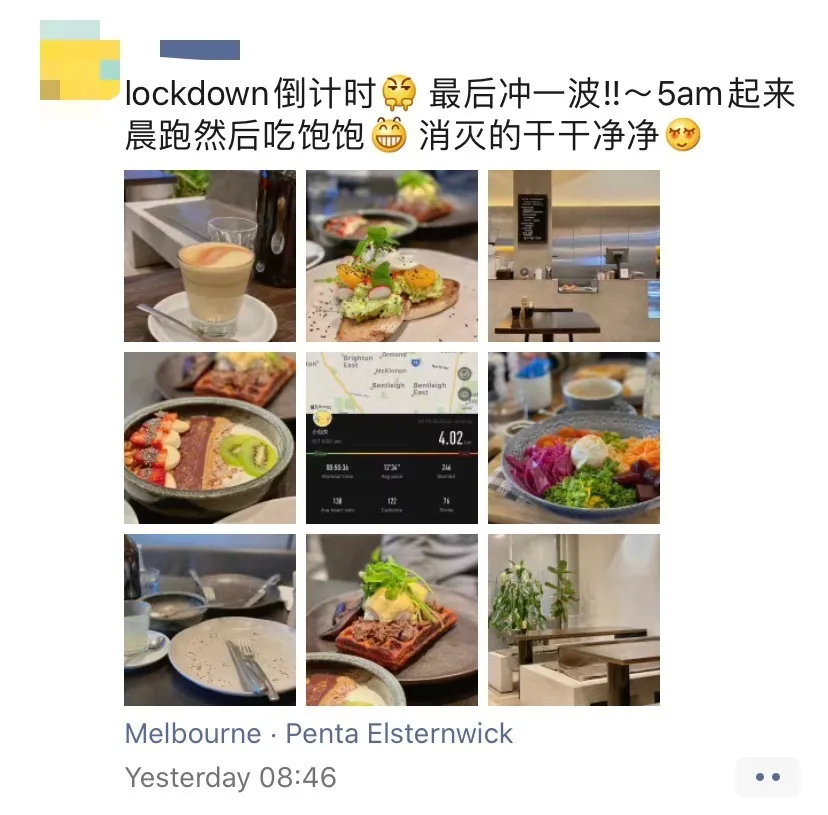Viewport: 828px width, 815px height.
Task: View the latte glass photo
Action: [x=210, y=256]
